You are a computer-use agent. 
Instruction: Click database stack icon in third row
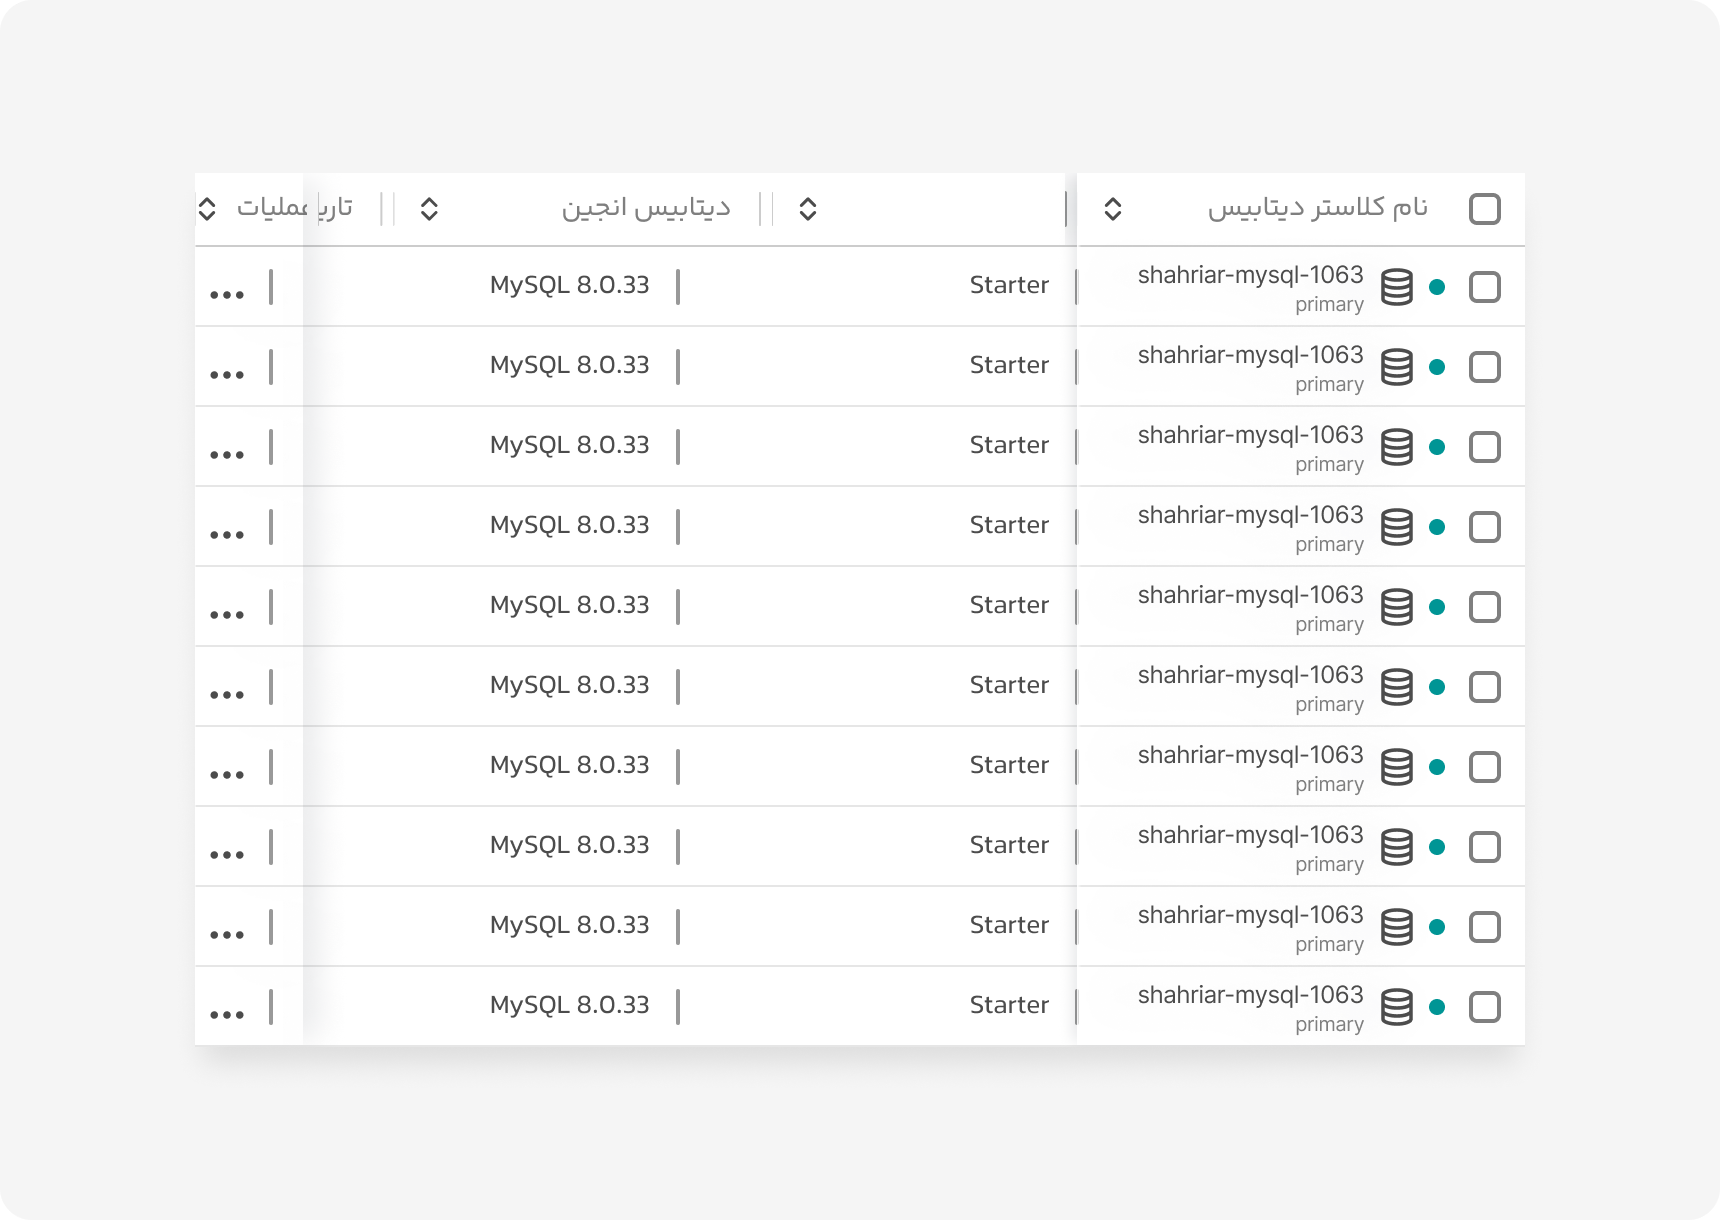[x=1397, y=447]
